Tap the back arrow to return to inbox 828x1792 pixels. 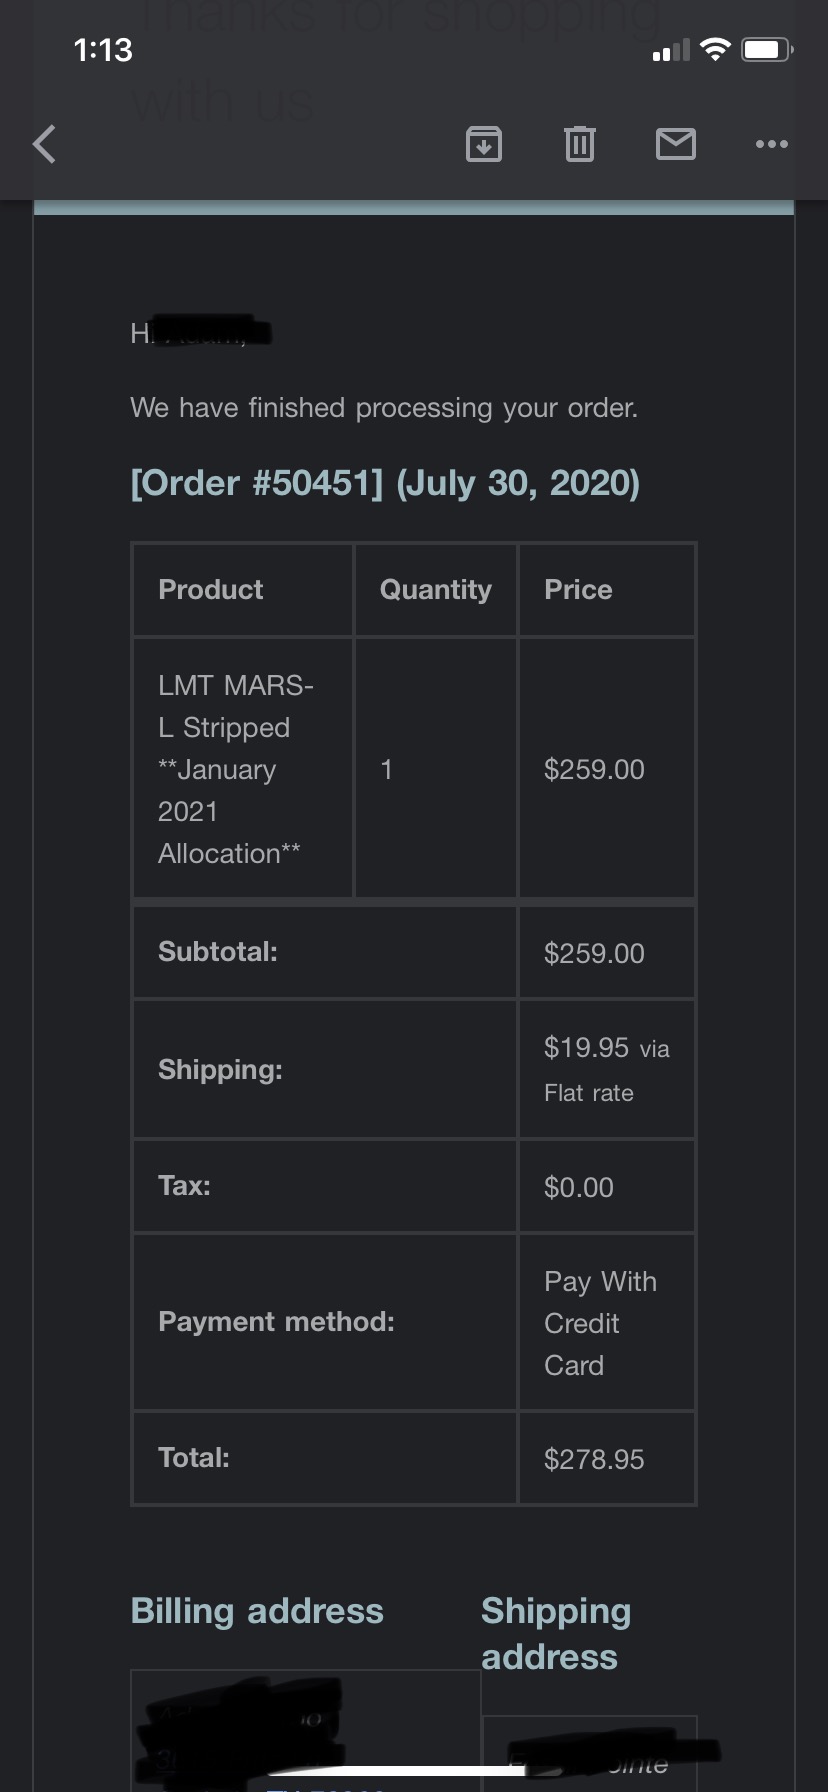coord(45,144)
